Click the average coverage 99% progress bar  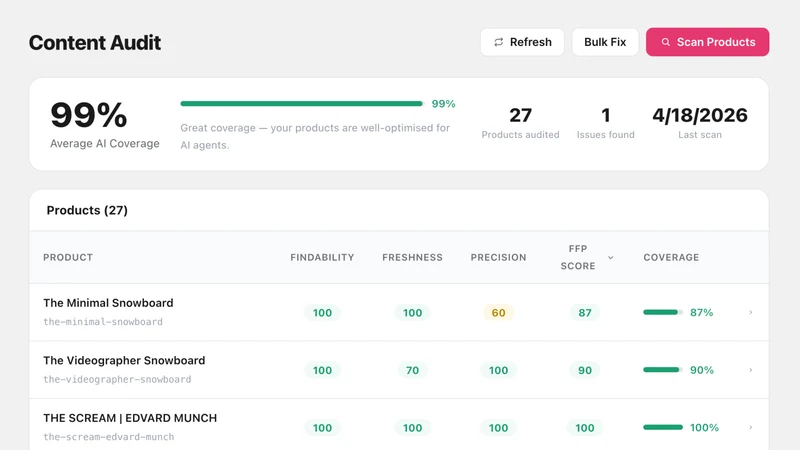tap(302, 104)
